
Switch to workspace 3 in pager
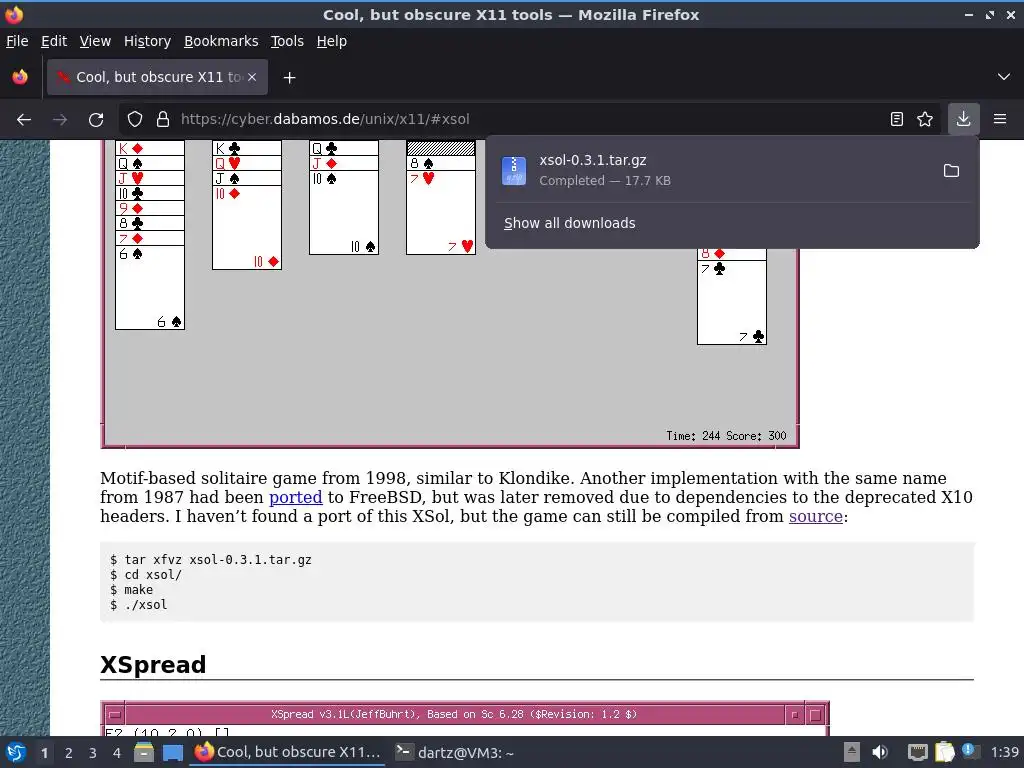93,753
